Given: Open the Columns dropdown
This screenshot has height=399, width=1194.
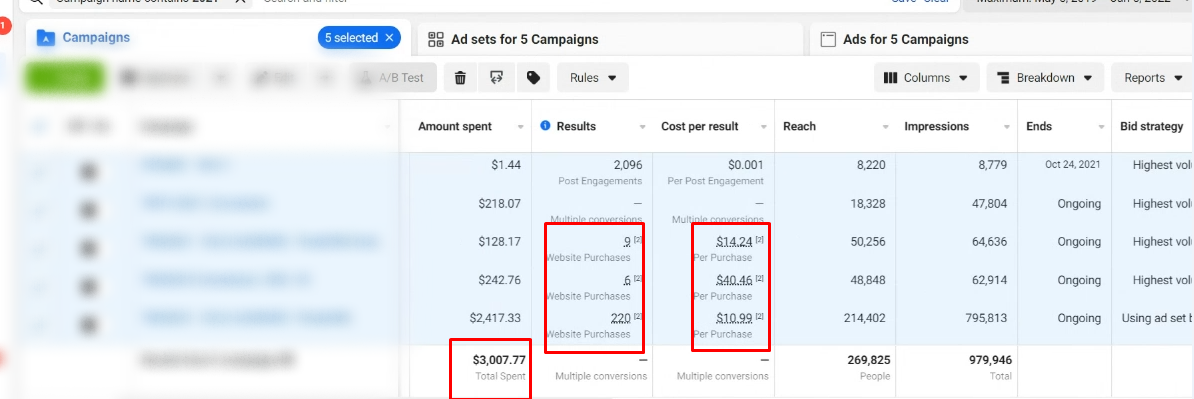Looking at the screenshot, I should click(x=925, y=78).
